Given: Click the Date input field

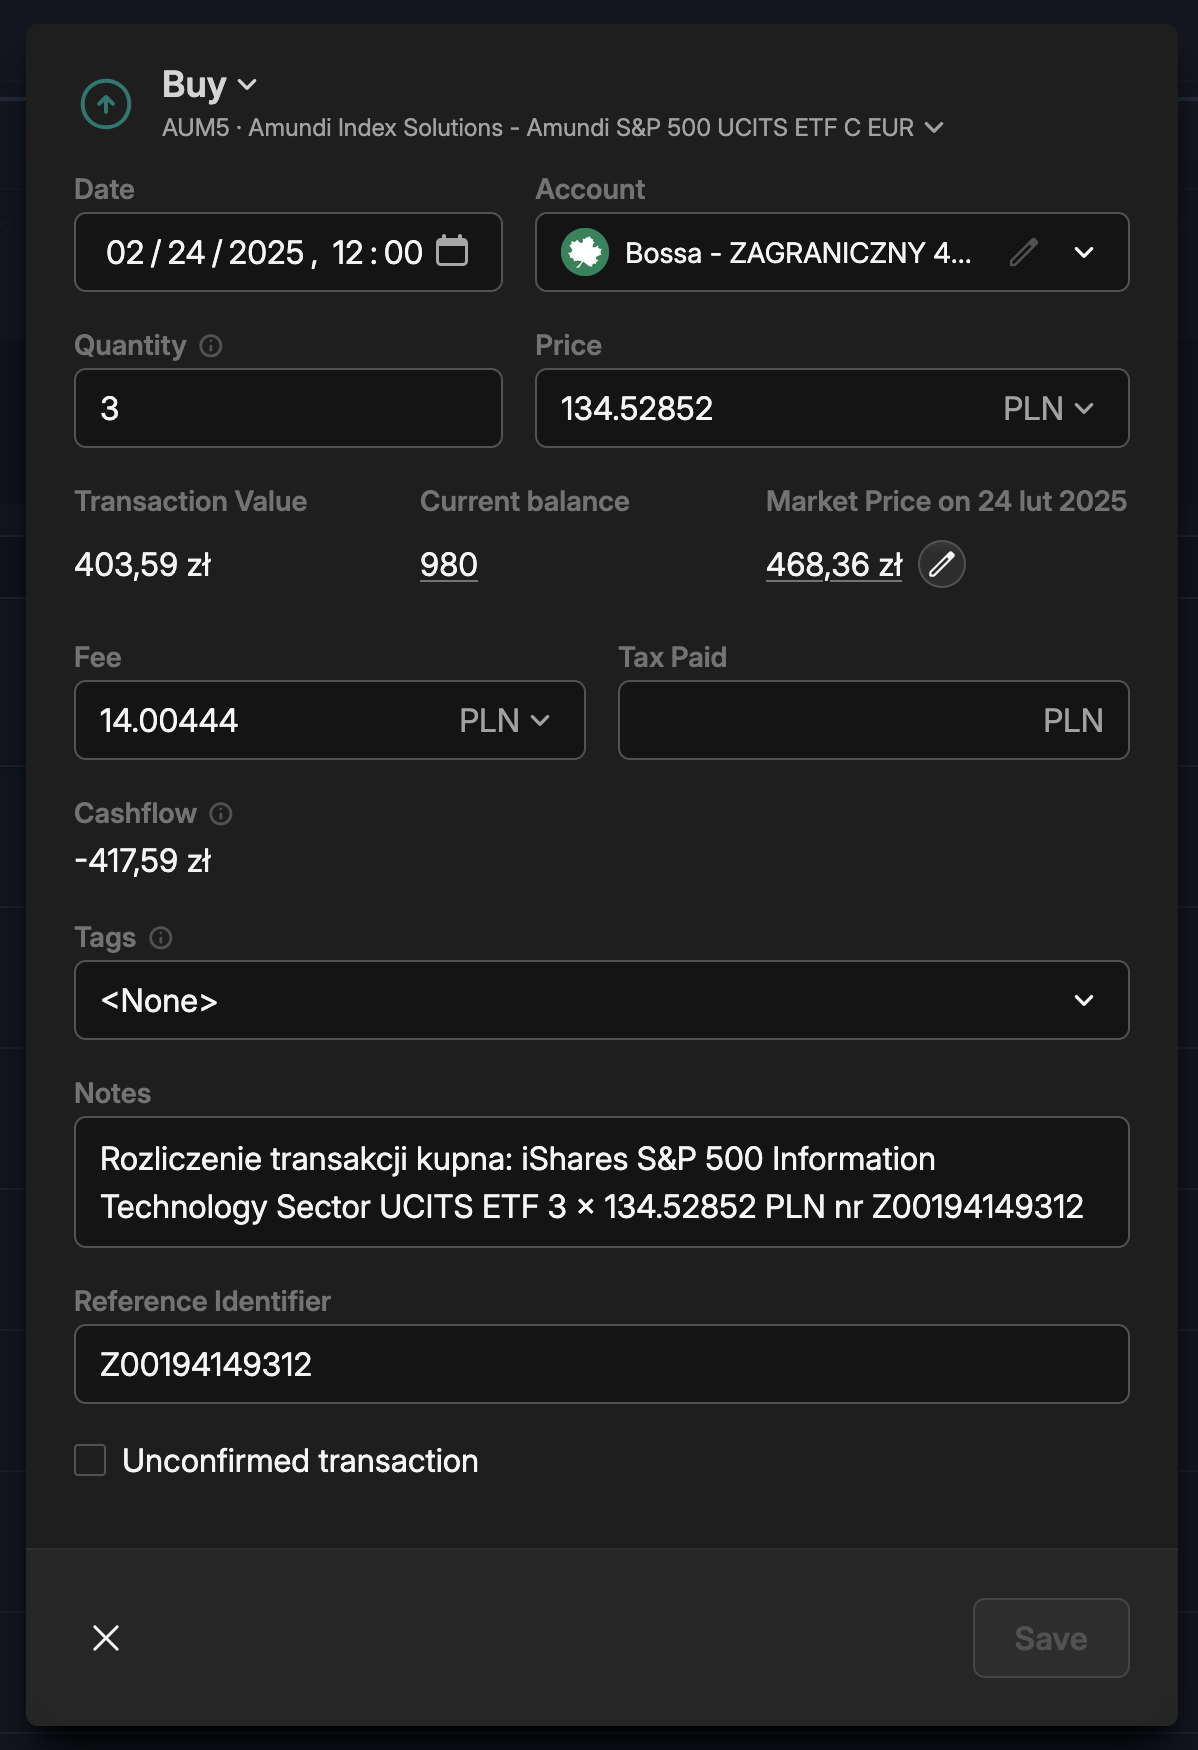Looking at the screenshot, I should point(288,252).
